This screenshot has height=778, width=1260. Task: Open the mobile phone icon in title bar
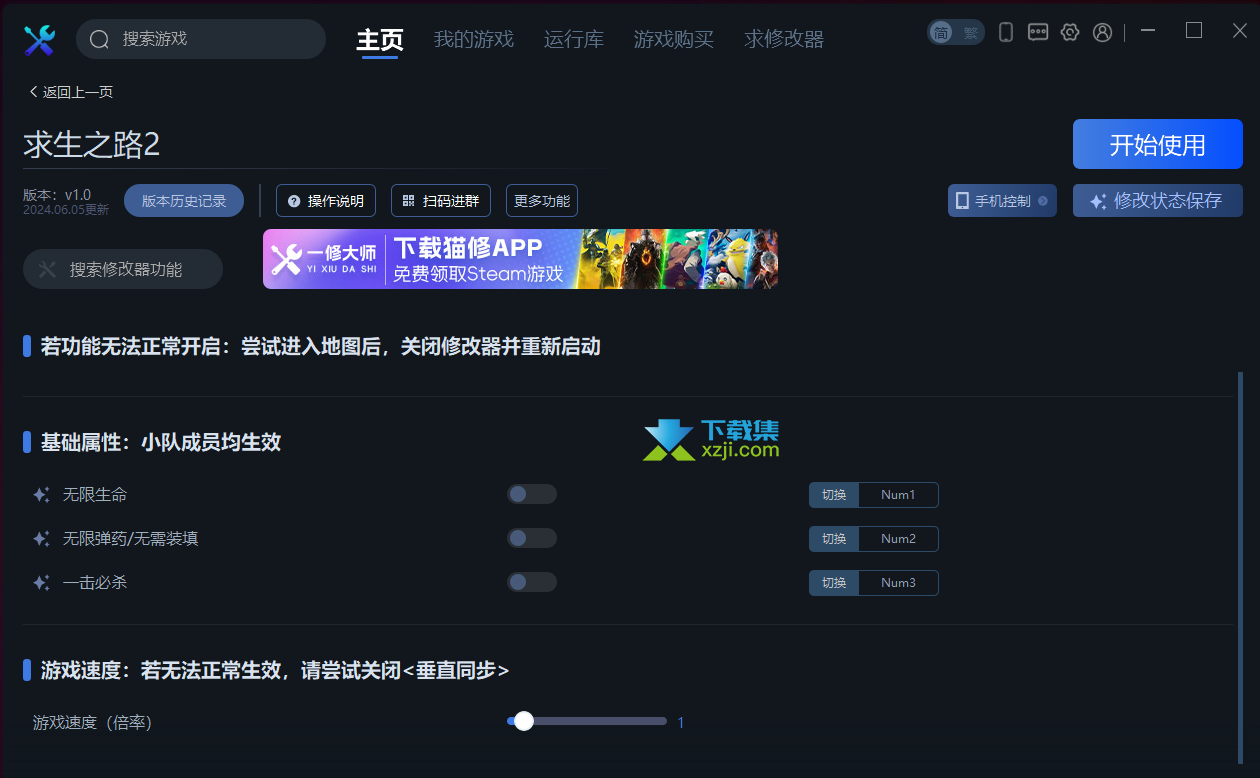pyautogui.click(x=1006, y=32)
